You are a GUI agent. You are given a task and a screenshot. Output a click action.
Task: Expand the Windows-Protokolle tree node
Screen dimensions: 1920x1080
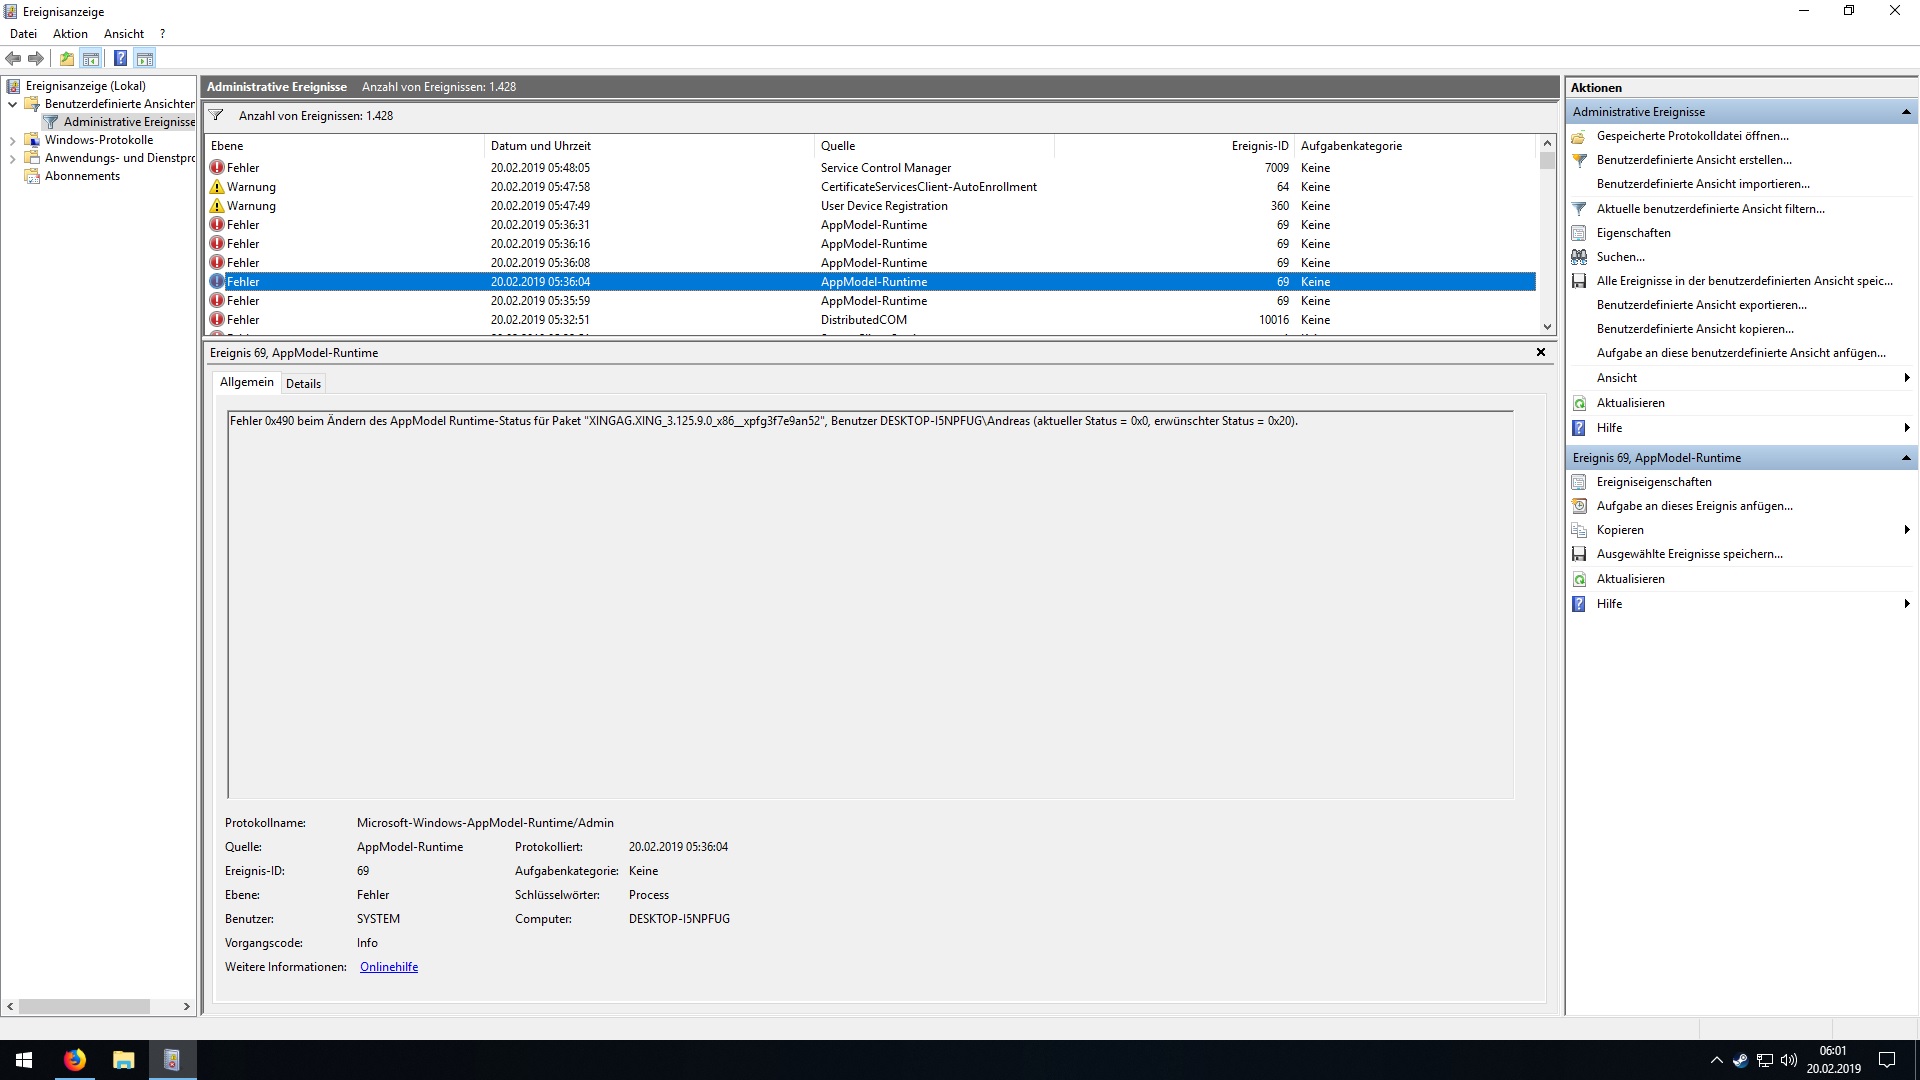pos(12,141)
